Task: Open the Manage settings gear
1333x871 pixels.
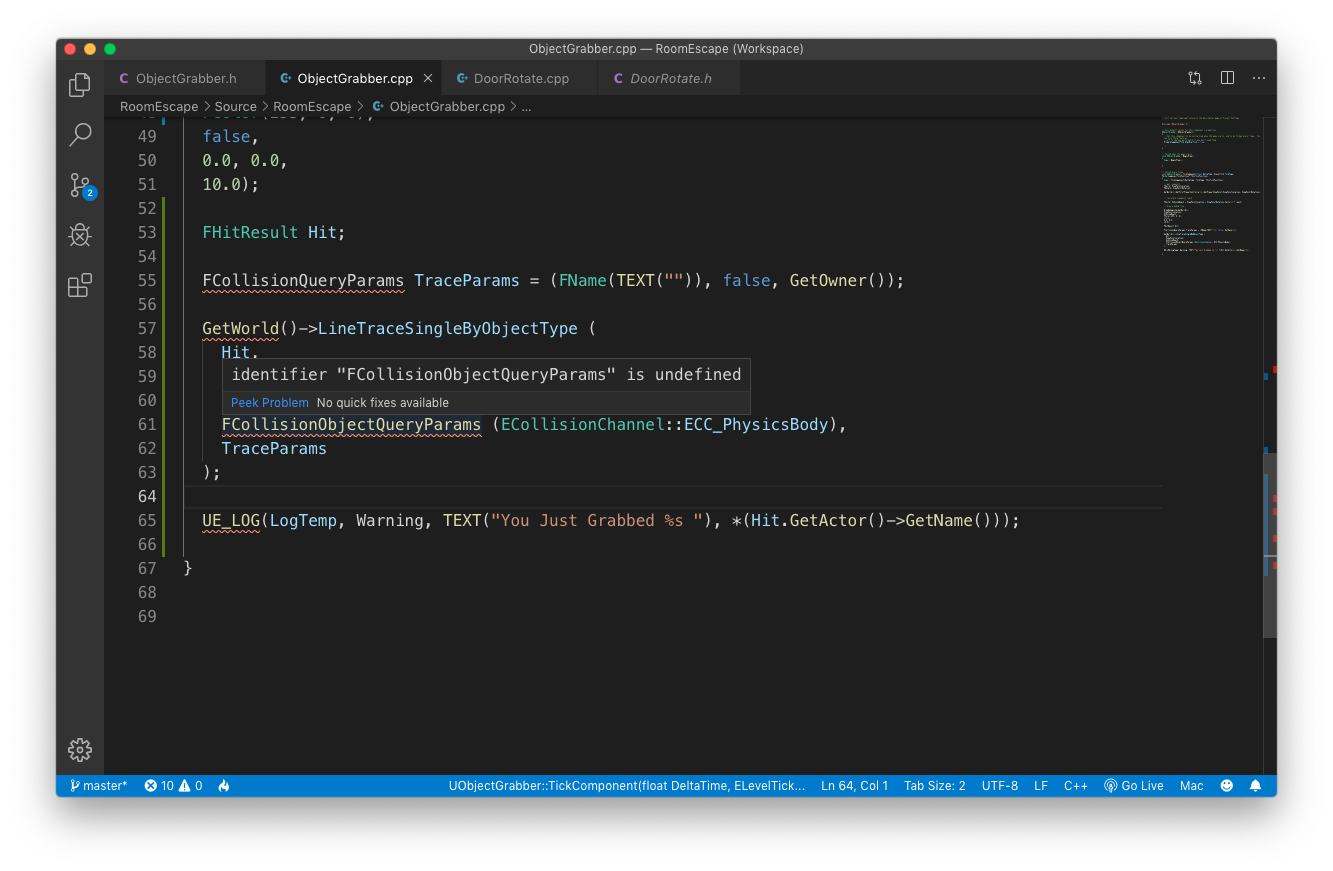Action: (79, 749)
